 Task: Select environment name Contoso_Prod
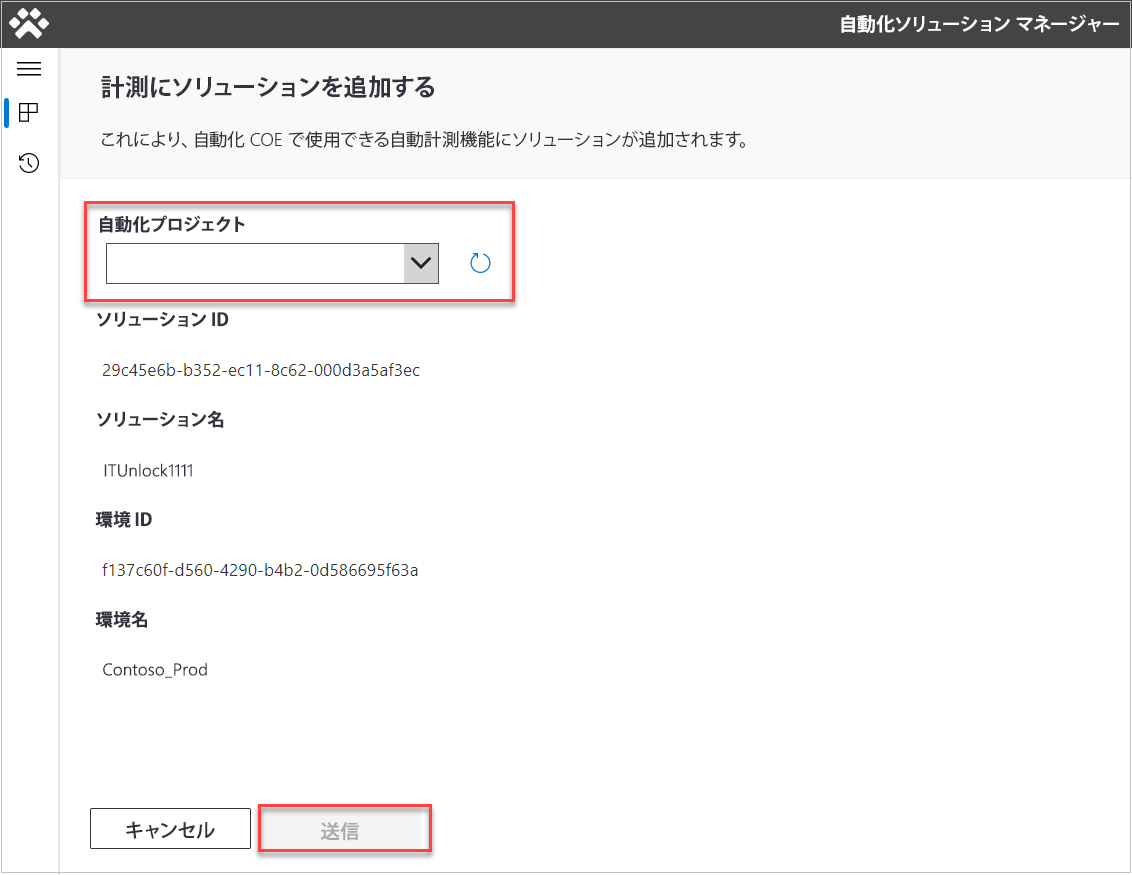click(154, 670)
